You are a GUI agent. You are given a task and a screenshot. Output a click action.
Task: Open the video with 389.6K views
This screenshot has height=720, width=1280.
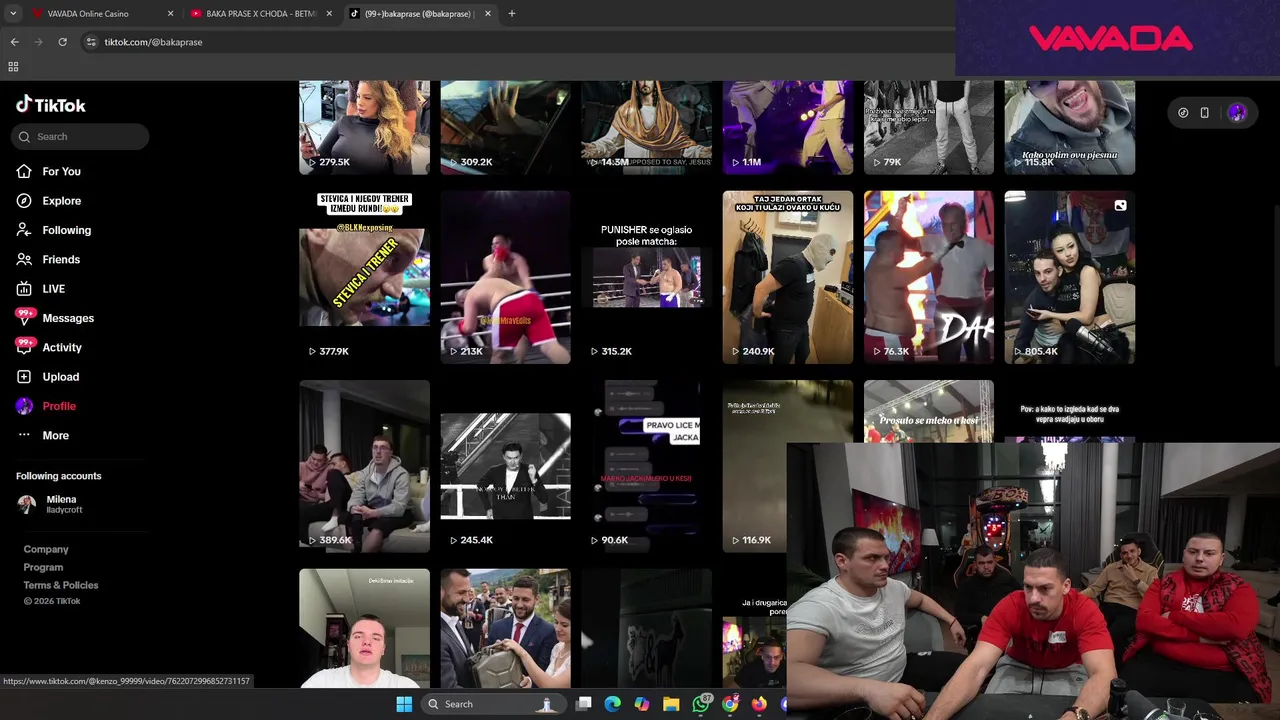(x=364, y=466)
